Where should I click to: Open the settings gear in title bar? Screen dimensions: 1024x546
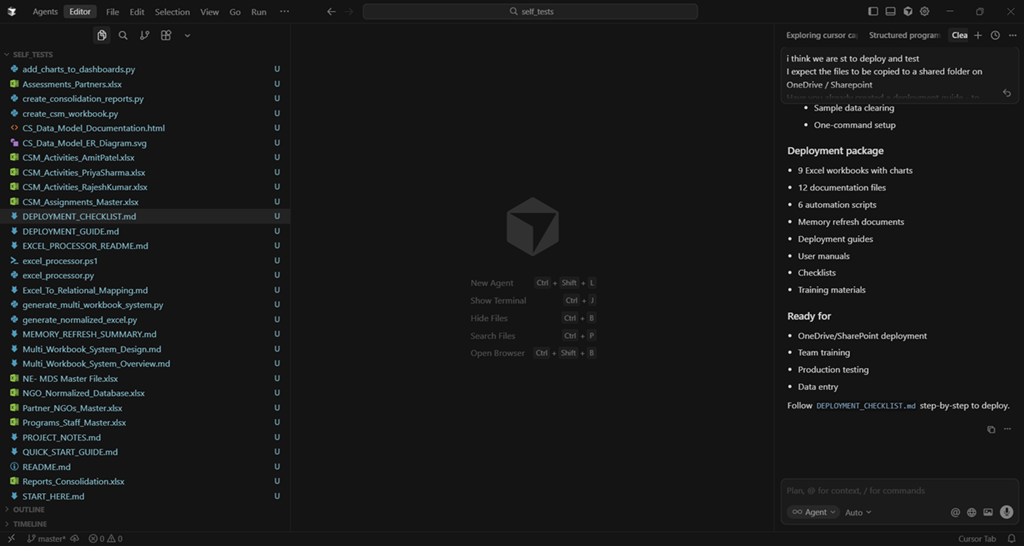pos(925,12)
